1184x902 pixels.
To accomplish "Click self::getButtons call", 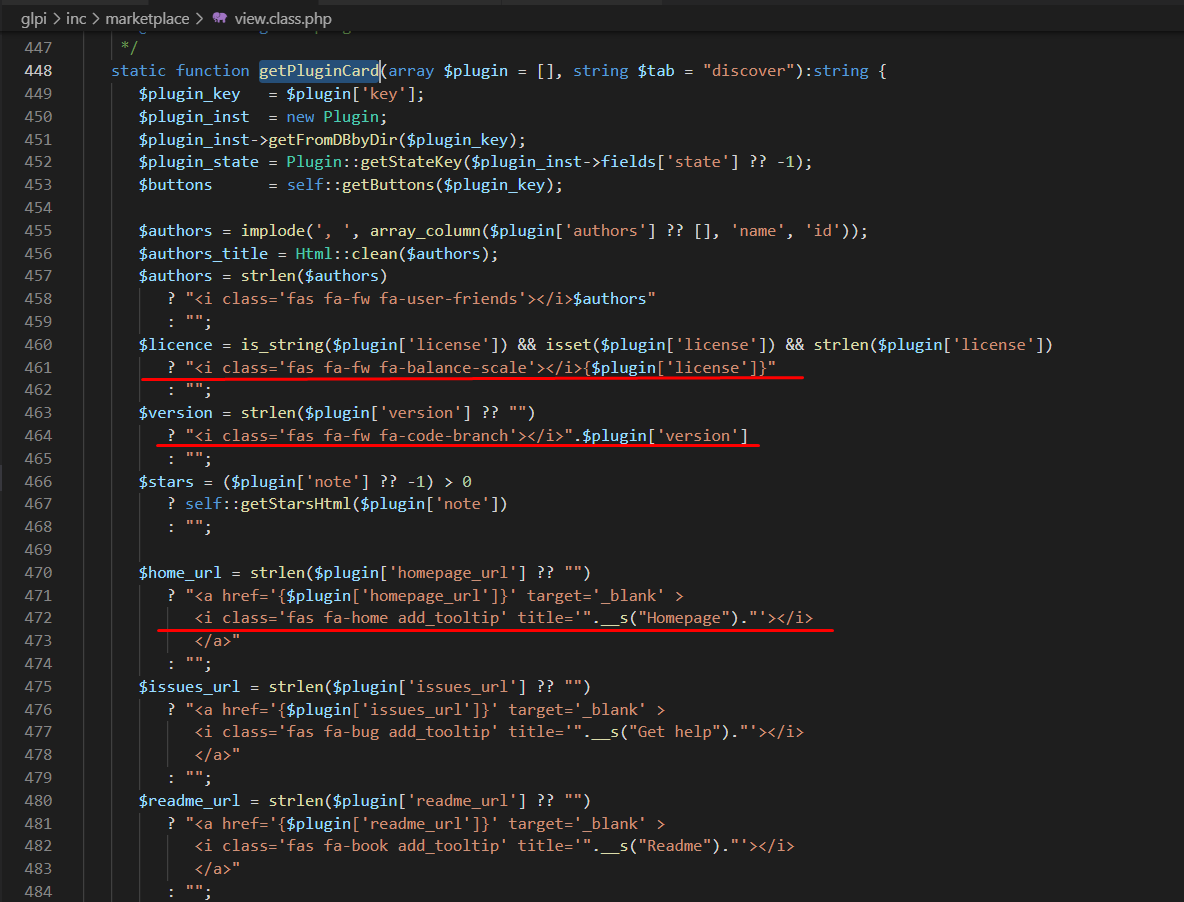I will coord(360,185).
